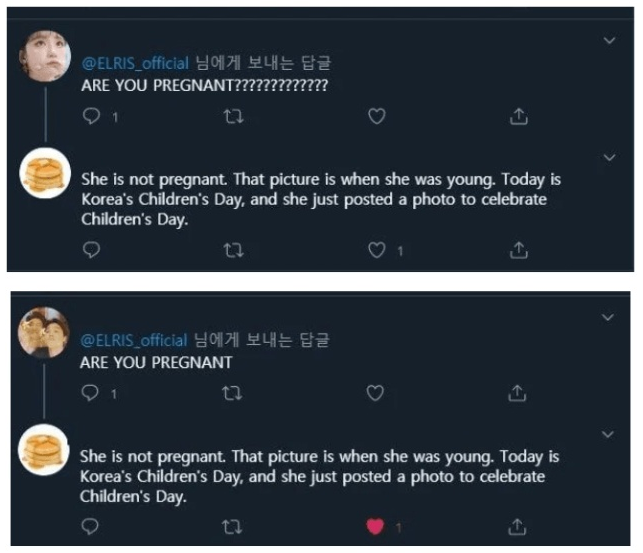The width and height of the screenshot is (643, 553).
Task: Share the top "ARE YOU PREGNANT?????????????" tweet
Action: (x=519, y=117)
